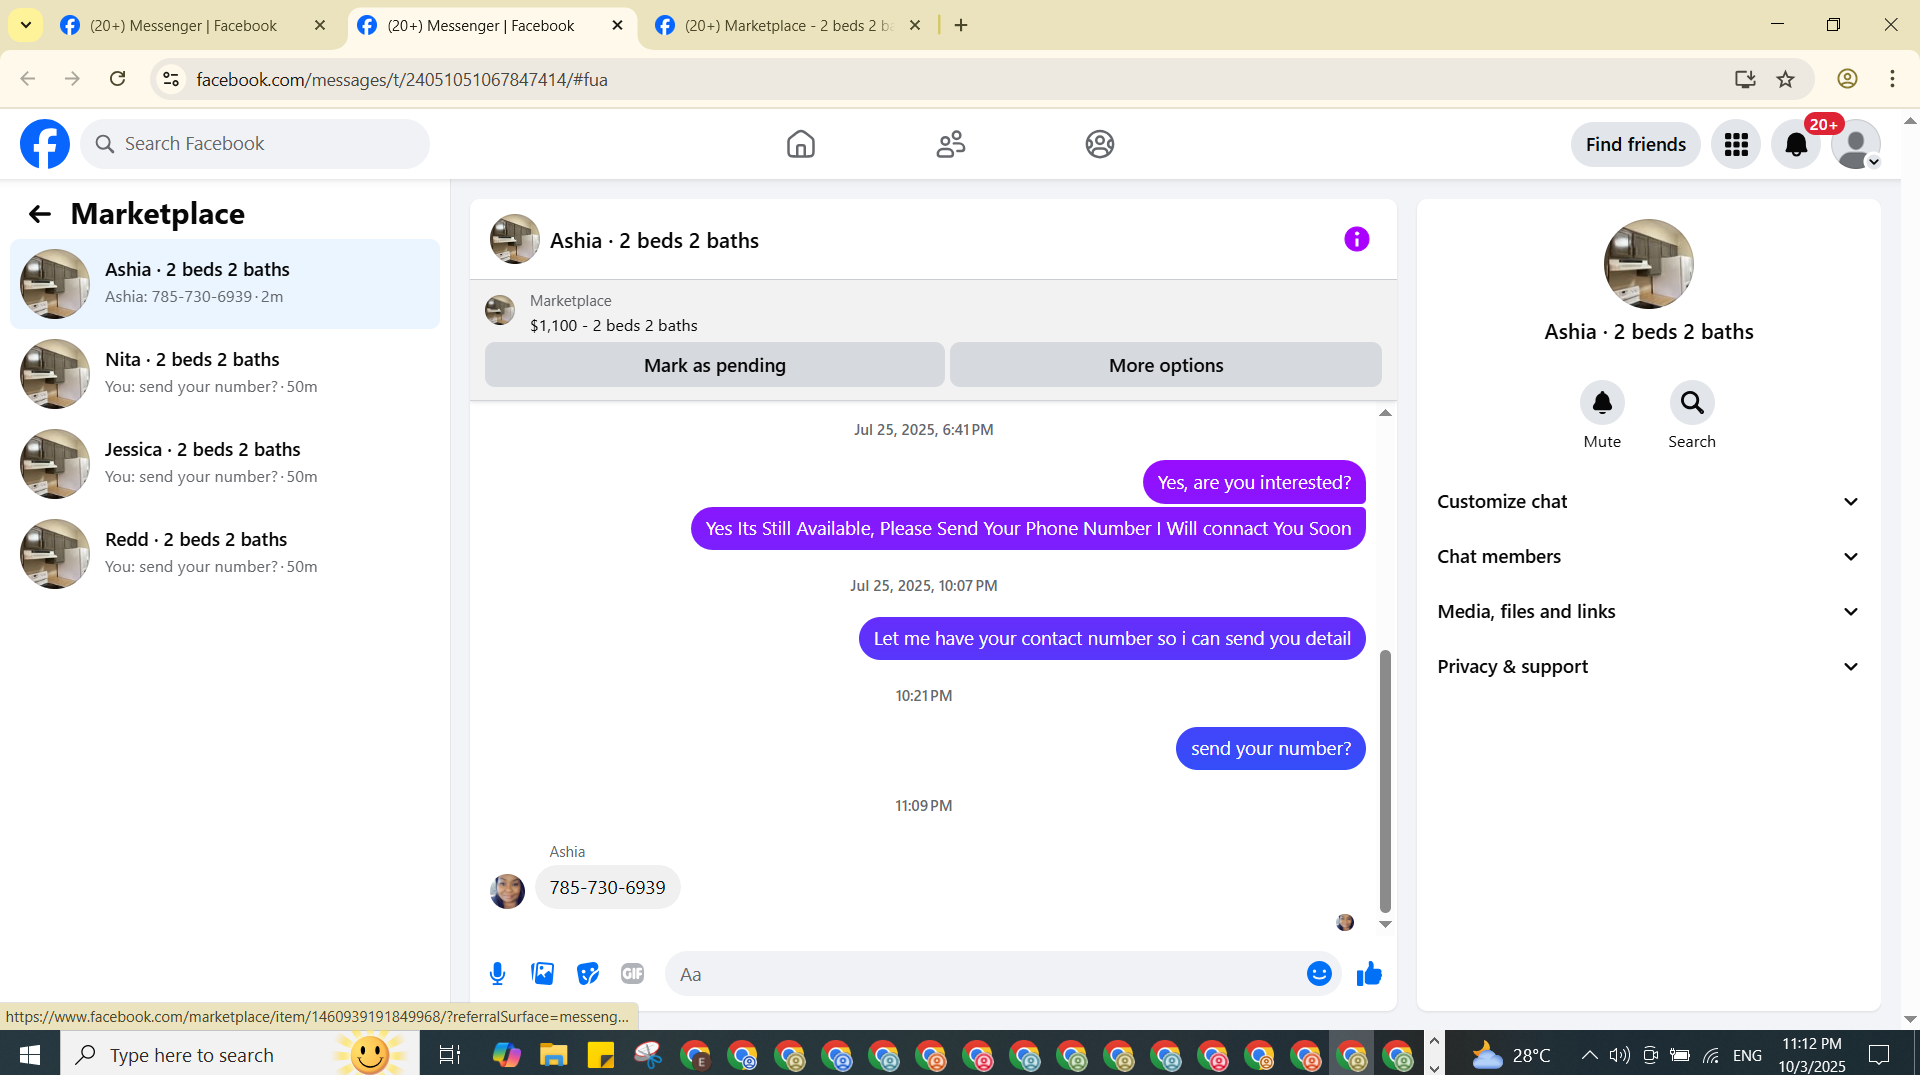Open the $1,100 Marketplace listing link
Screen dimensions: 1920x1075
click(613, 326)
